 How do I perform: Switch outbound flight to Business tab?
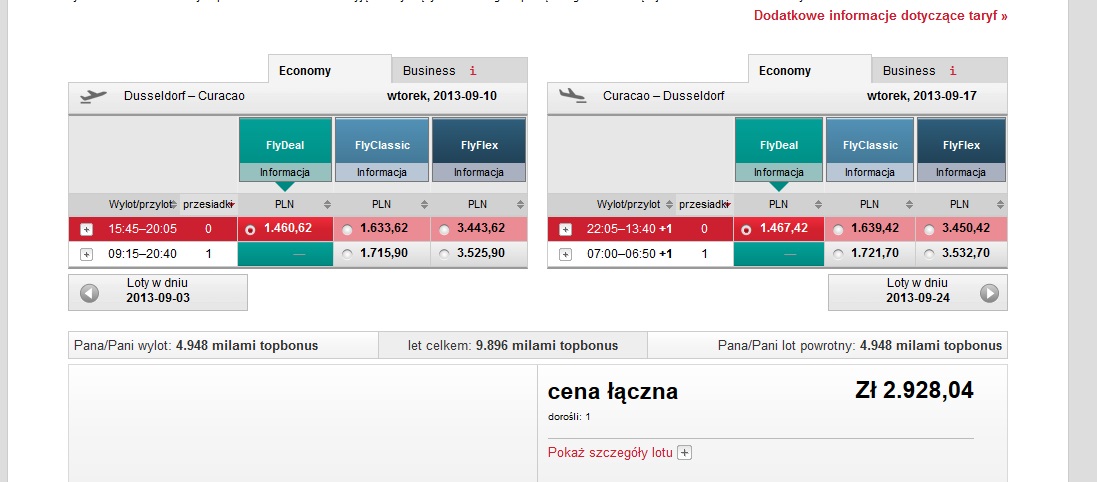(x=458, y=71)
